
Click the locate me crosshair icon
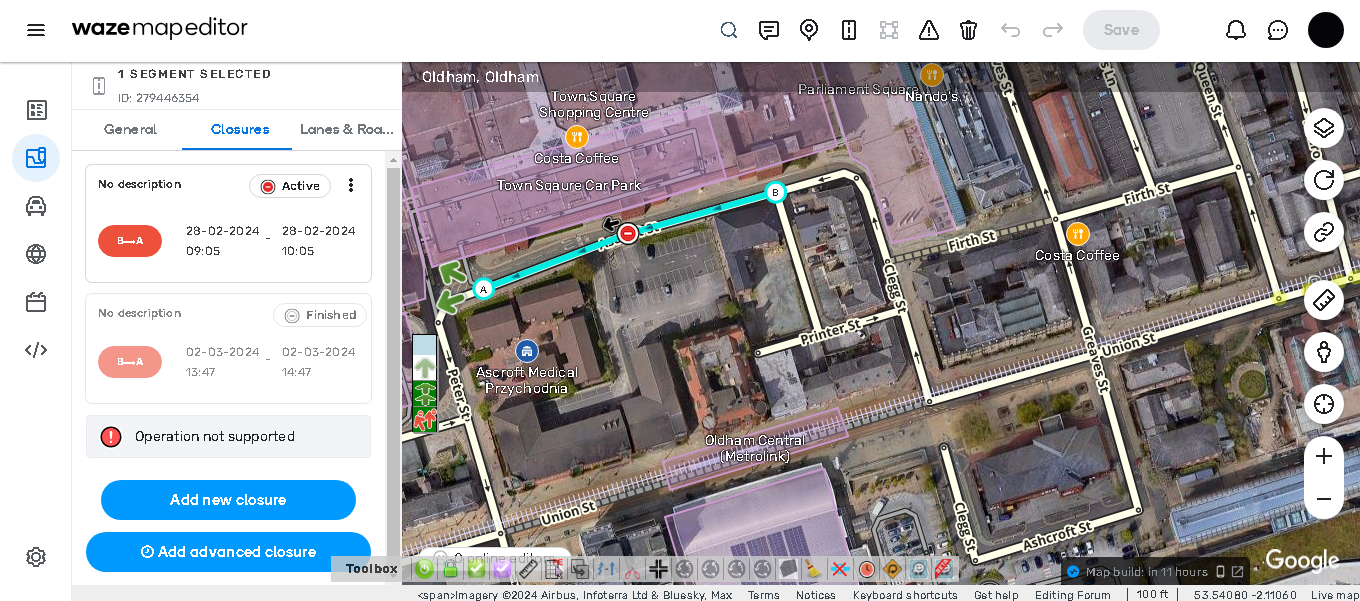coord(1324,404)
